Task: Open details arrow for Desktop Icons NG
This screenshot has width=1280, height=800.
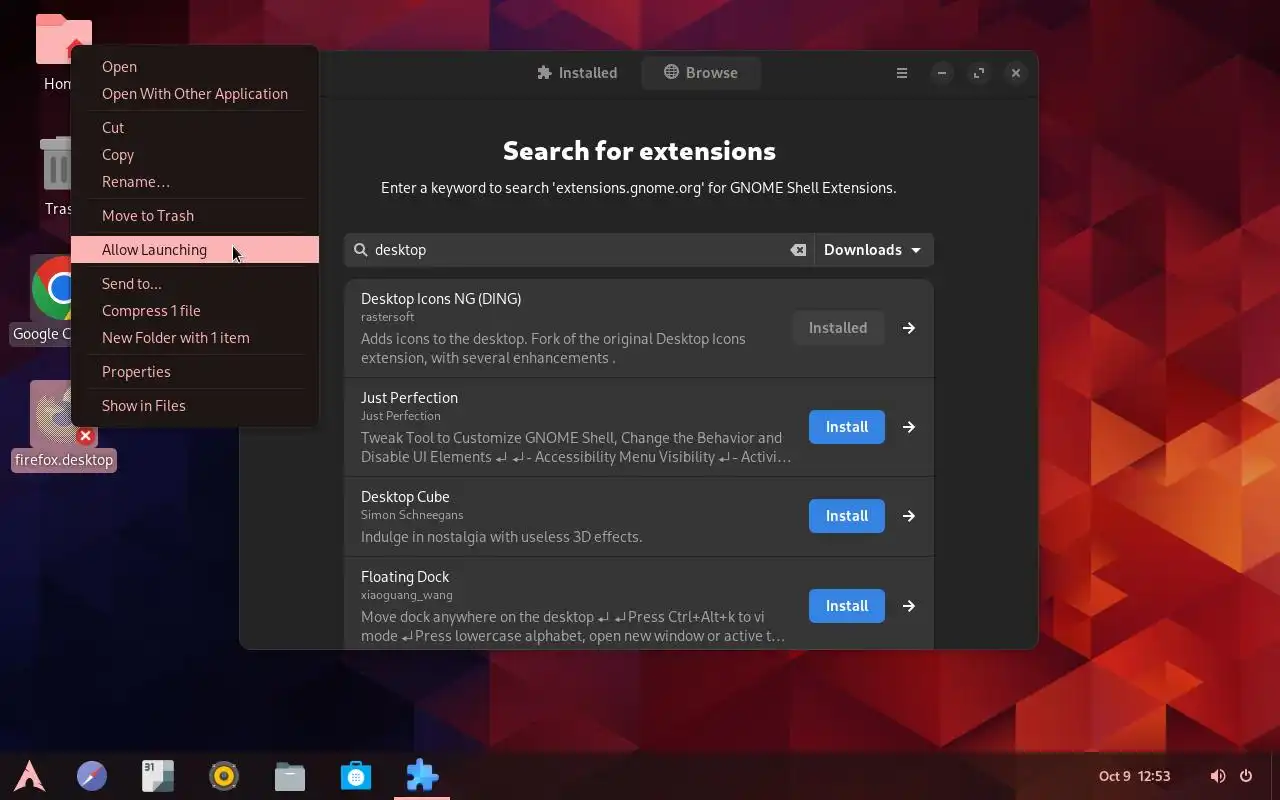Action: pyautogui.click(x=908, y=328)
